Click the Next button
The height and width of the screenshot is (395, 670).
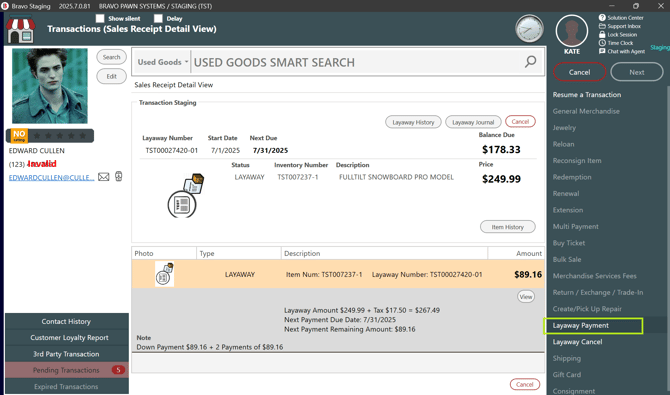637,72
